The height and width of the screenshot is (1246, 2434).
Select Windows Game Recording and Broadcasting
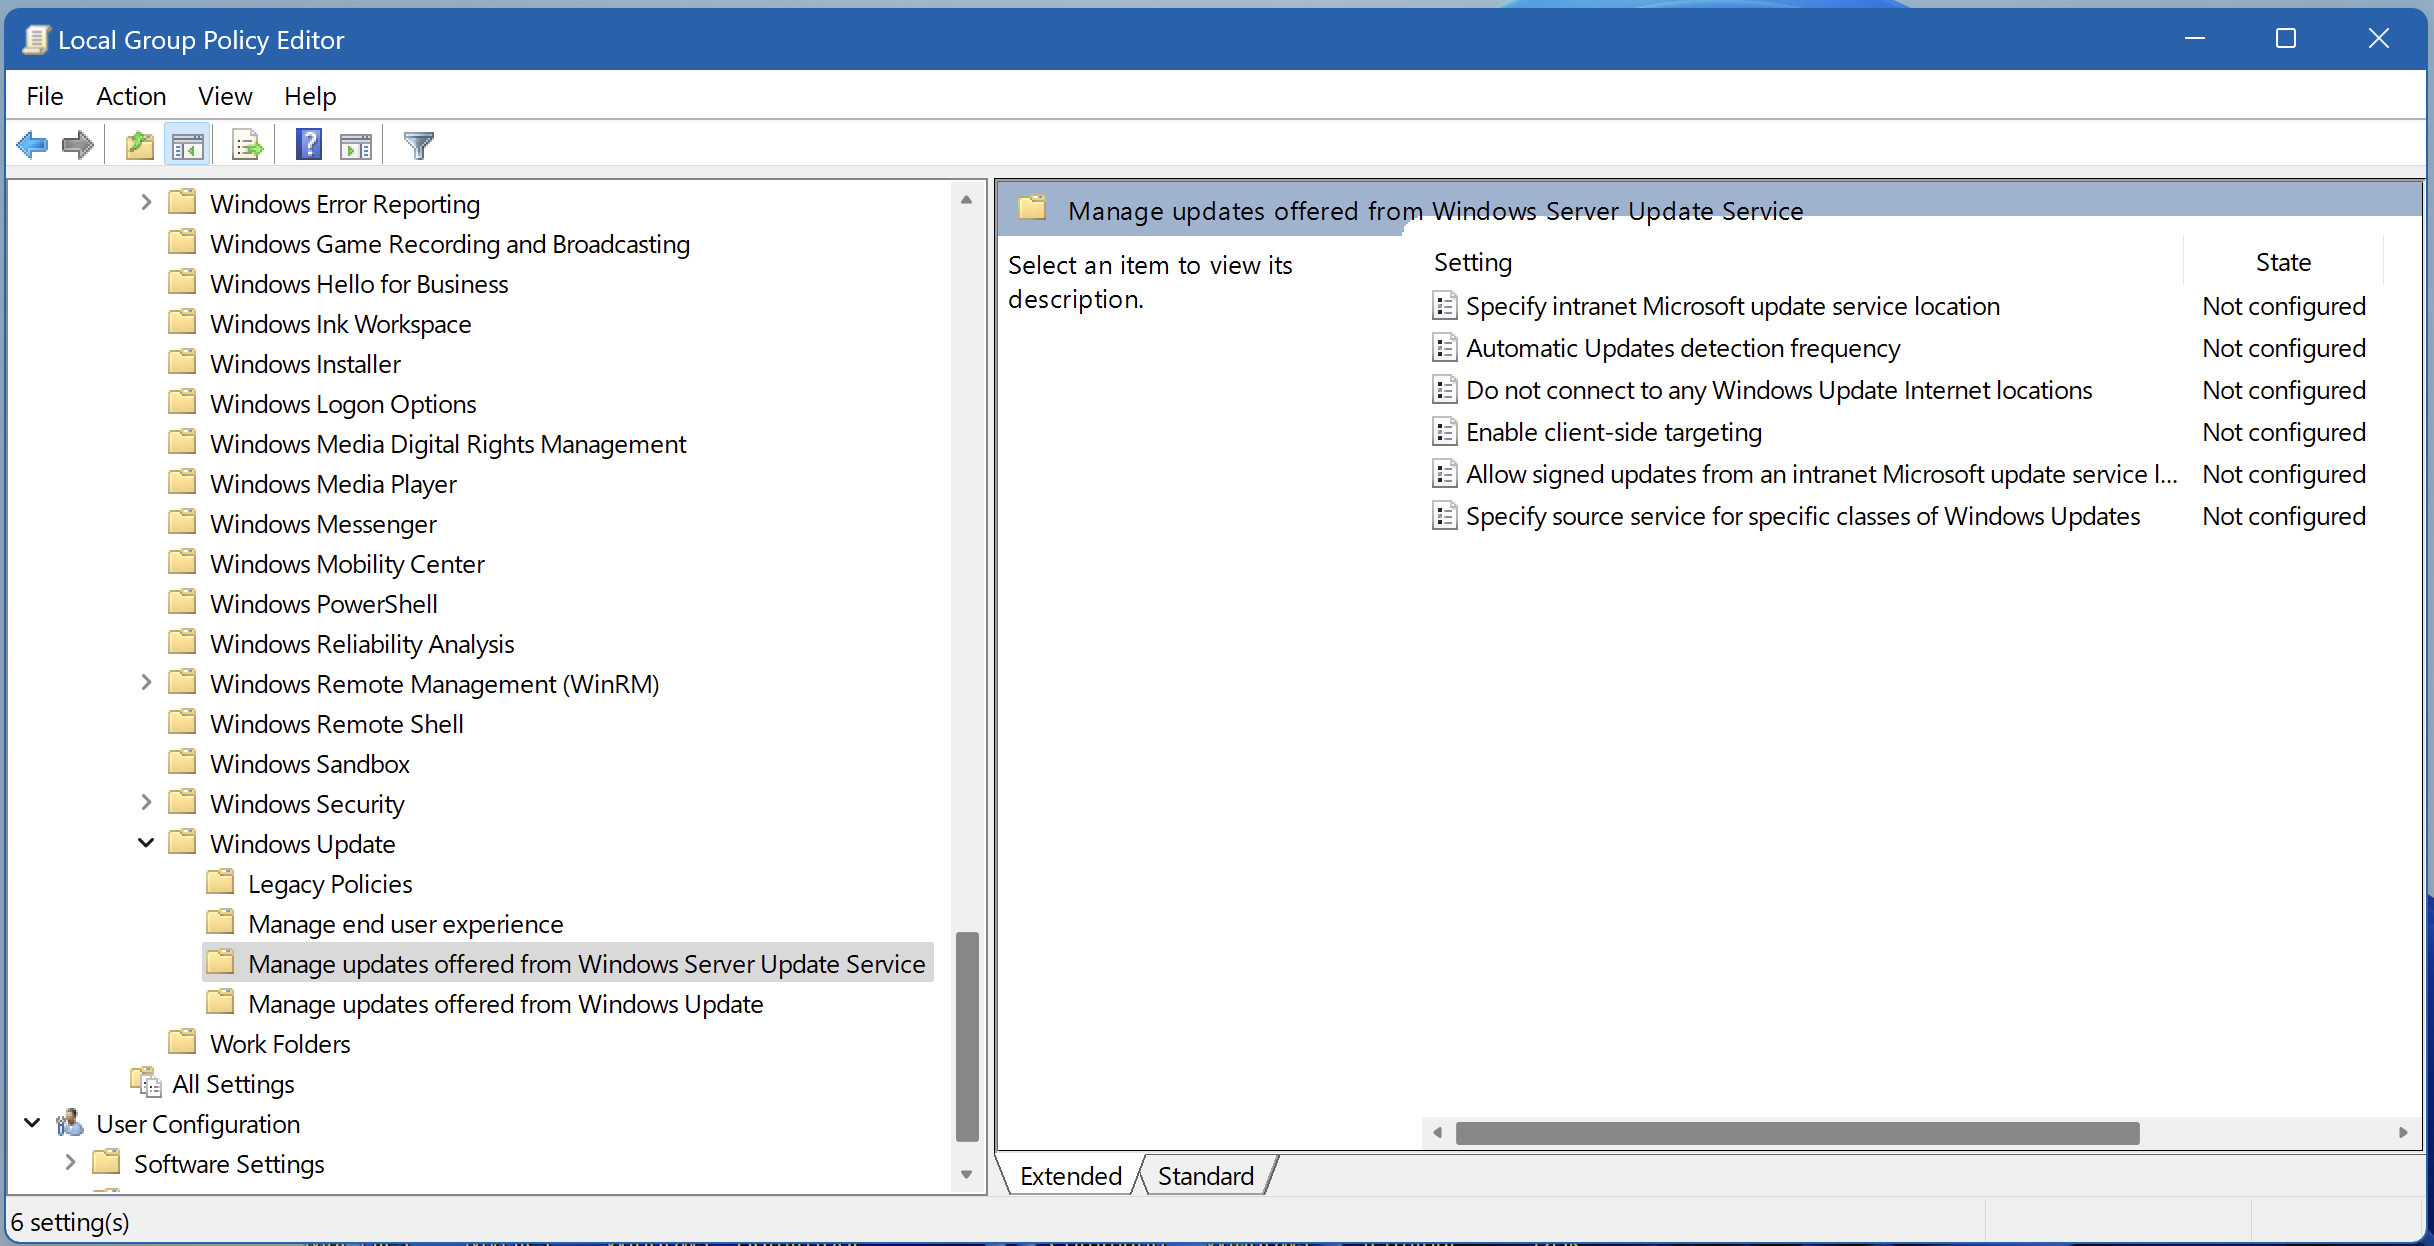[x=450, y=244]
